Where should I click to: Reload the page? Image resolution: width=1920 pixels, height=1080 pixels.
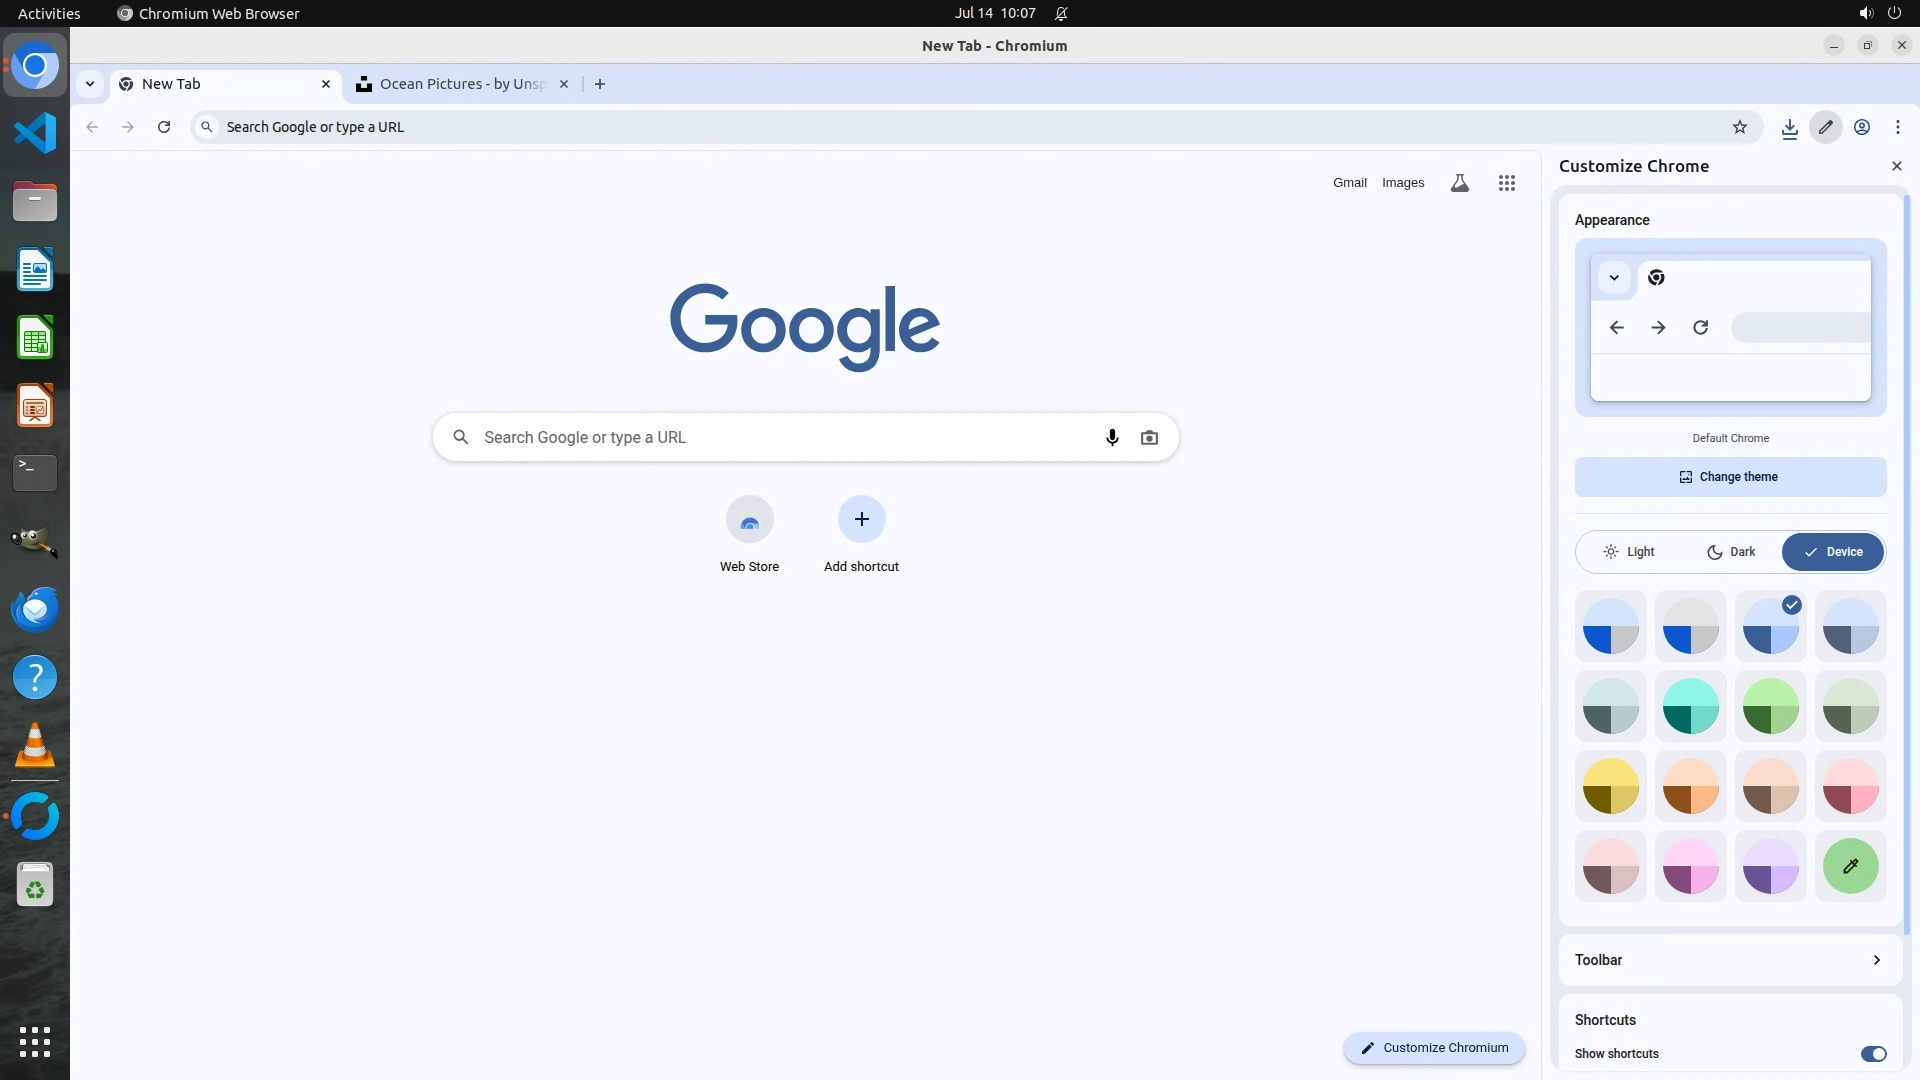(x=164, y=127)
